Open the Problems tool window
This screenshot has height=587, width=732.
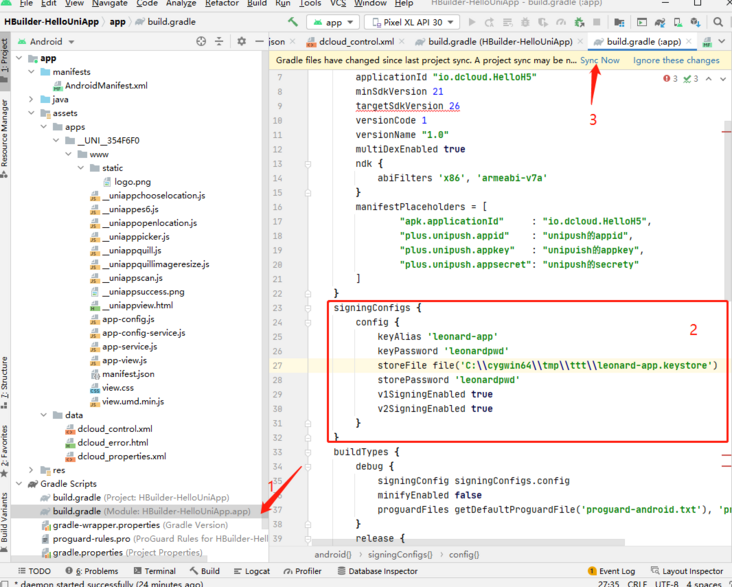[x=92, y=571]
